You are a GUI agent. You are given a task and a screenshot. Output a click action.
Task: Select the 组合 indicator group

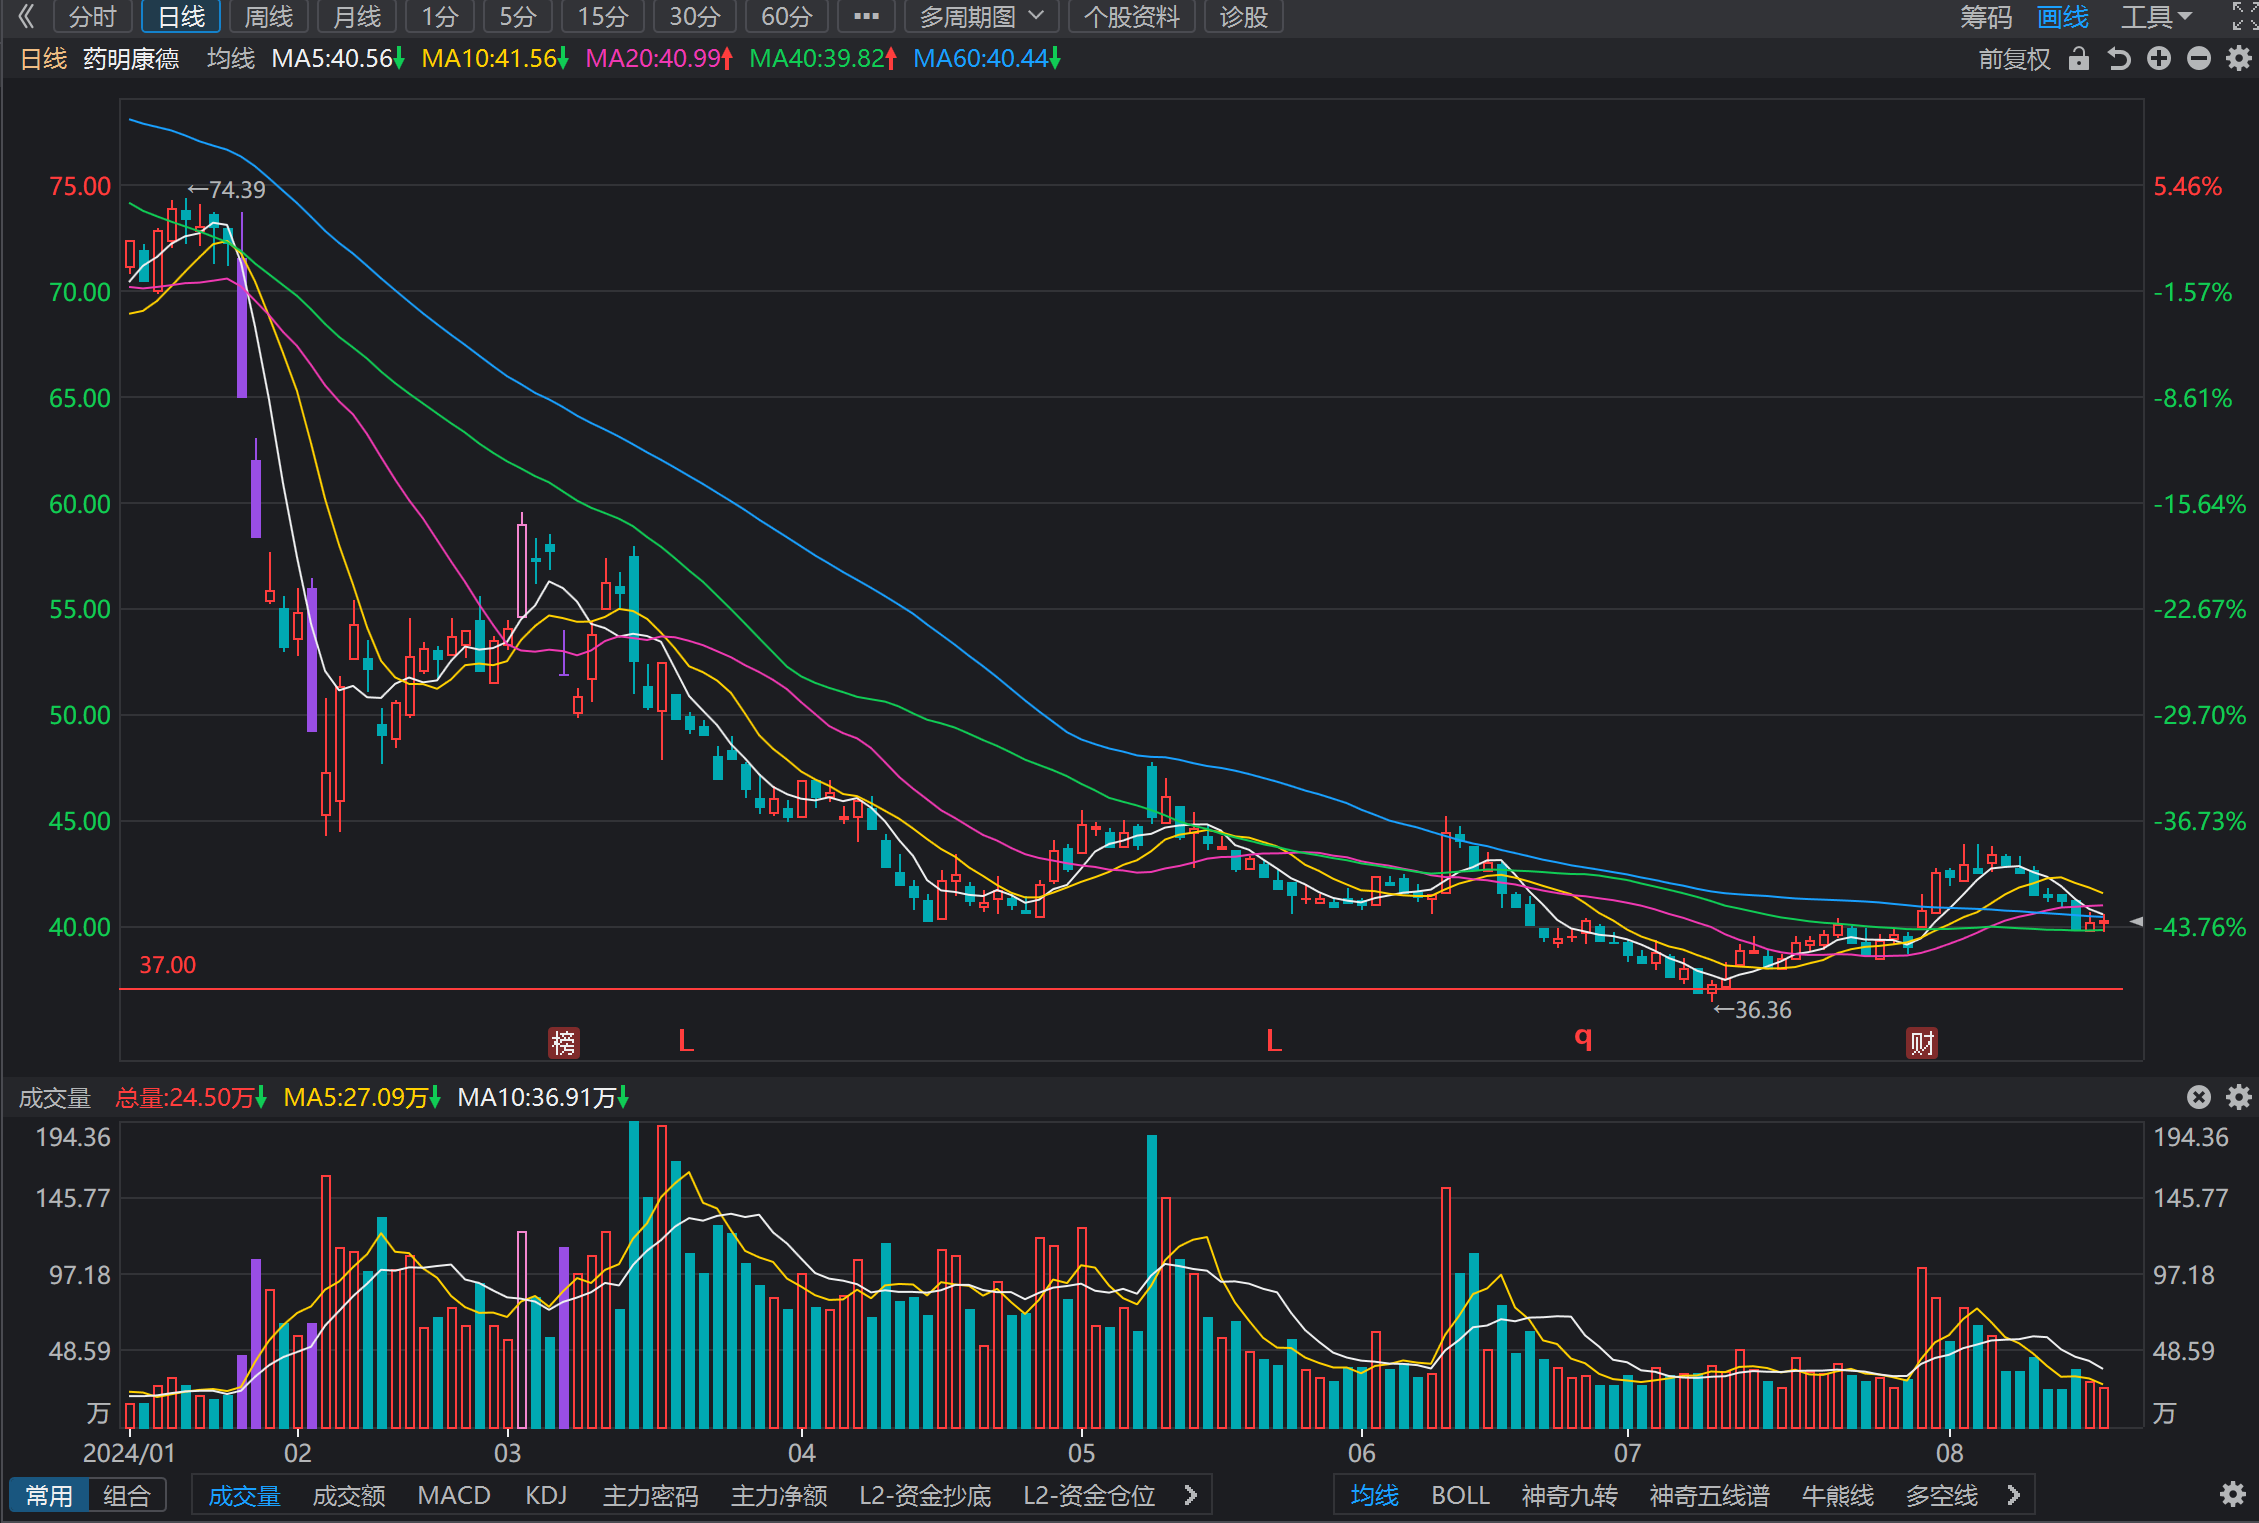[x=127, y=1495]
